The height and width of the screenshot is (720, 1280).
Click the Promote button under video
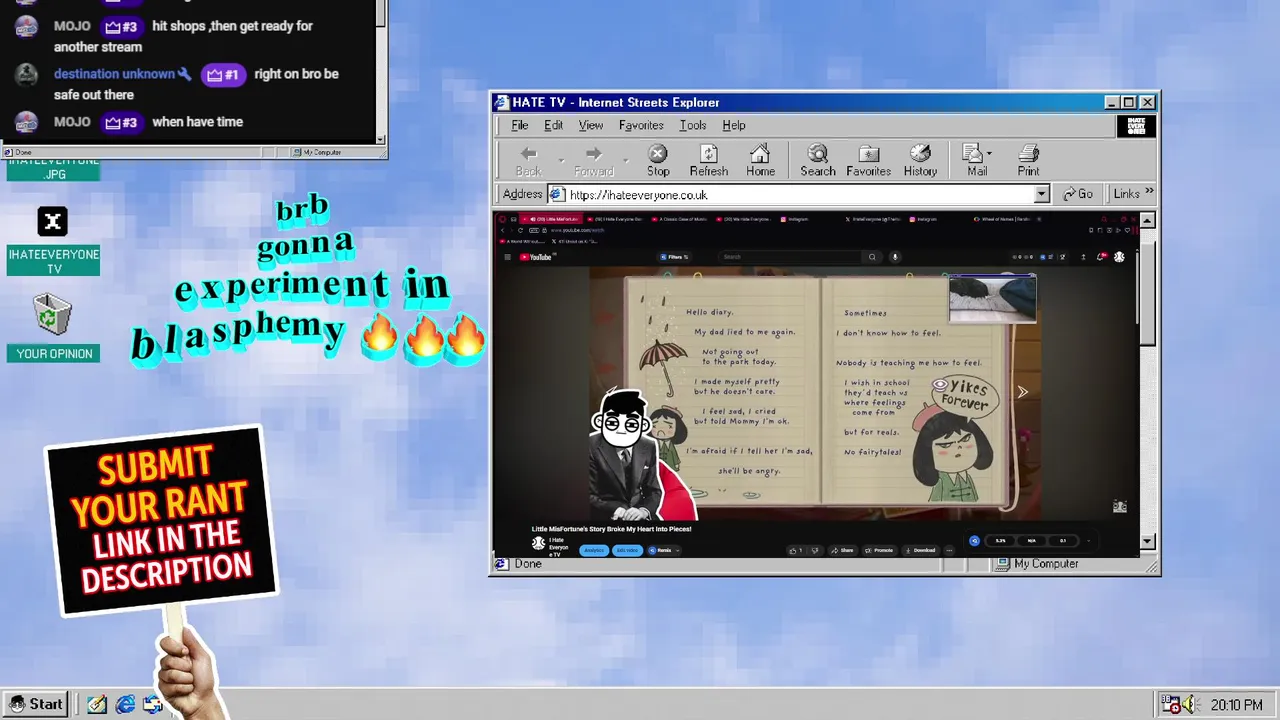coord(880,550)
